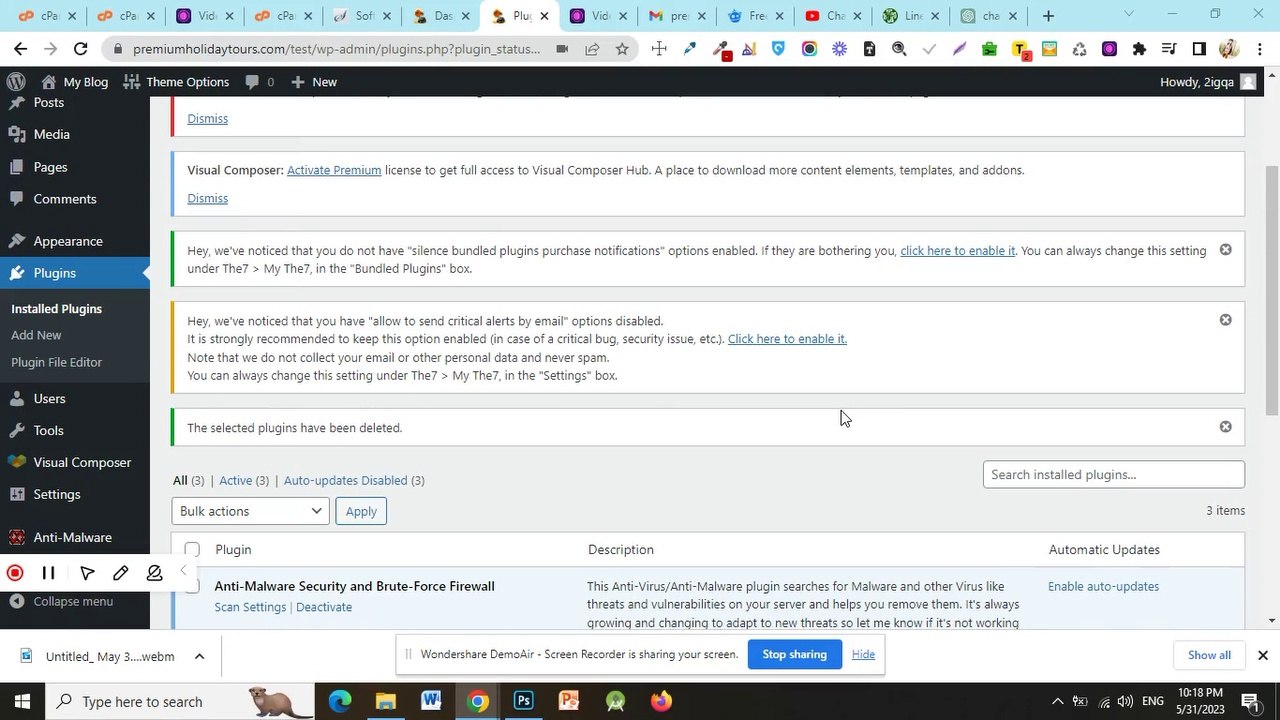The image size is (1280, 720).
Task: Collapse the admin sidebar menu
Action: tap(73, 601)
